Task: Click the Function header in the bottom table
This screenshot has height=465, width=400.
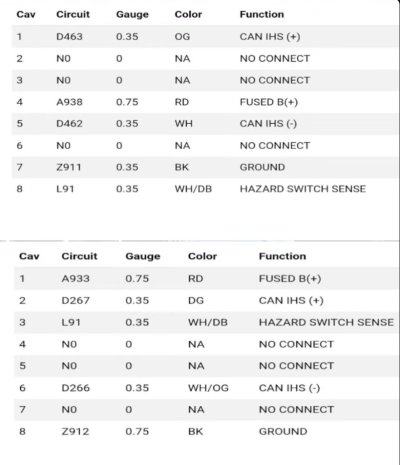Action: click(282, 256)
